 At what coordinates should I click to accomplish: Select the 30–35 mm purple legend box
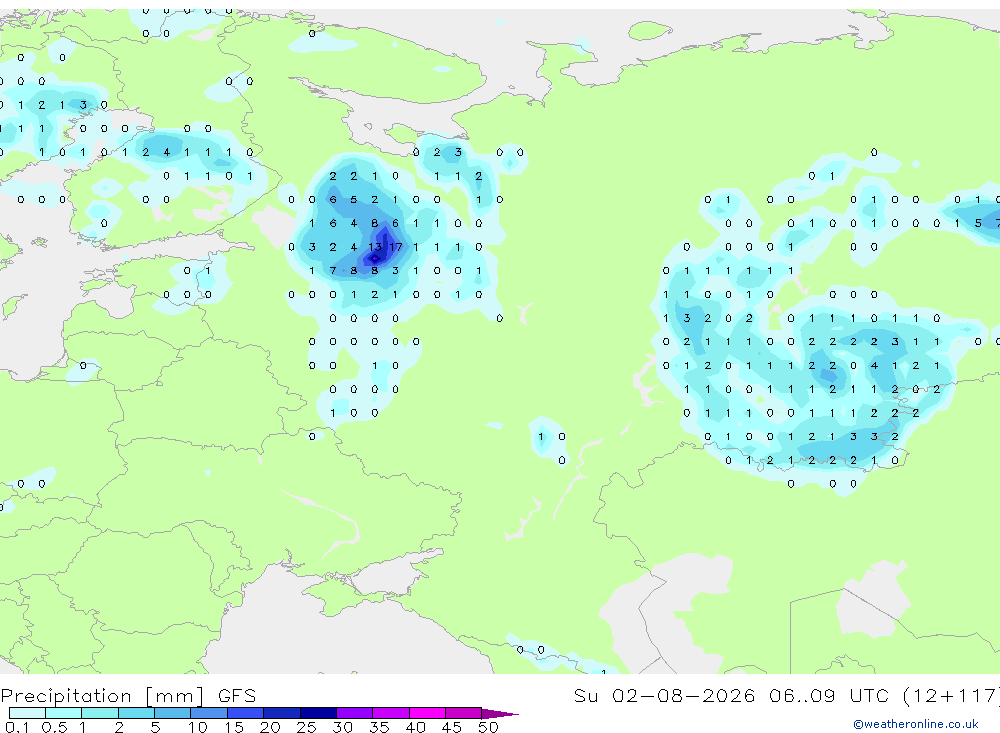[x=354, y=713]
